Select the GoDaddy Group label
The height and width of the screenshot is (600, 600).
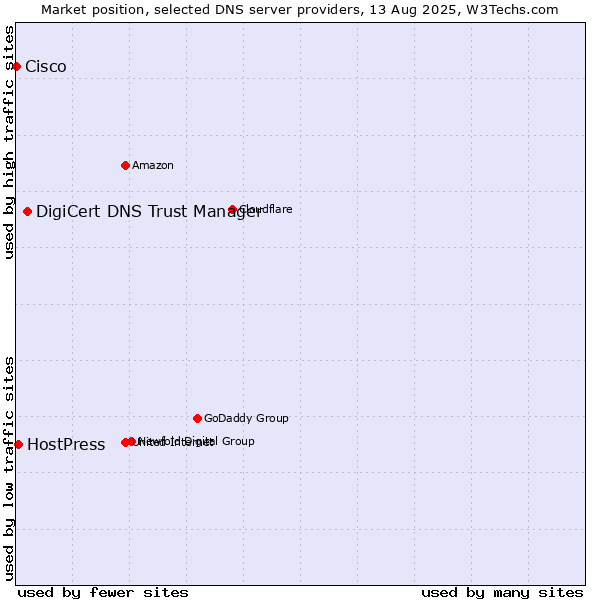[x=246, y=418]
